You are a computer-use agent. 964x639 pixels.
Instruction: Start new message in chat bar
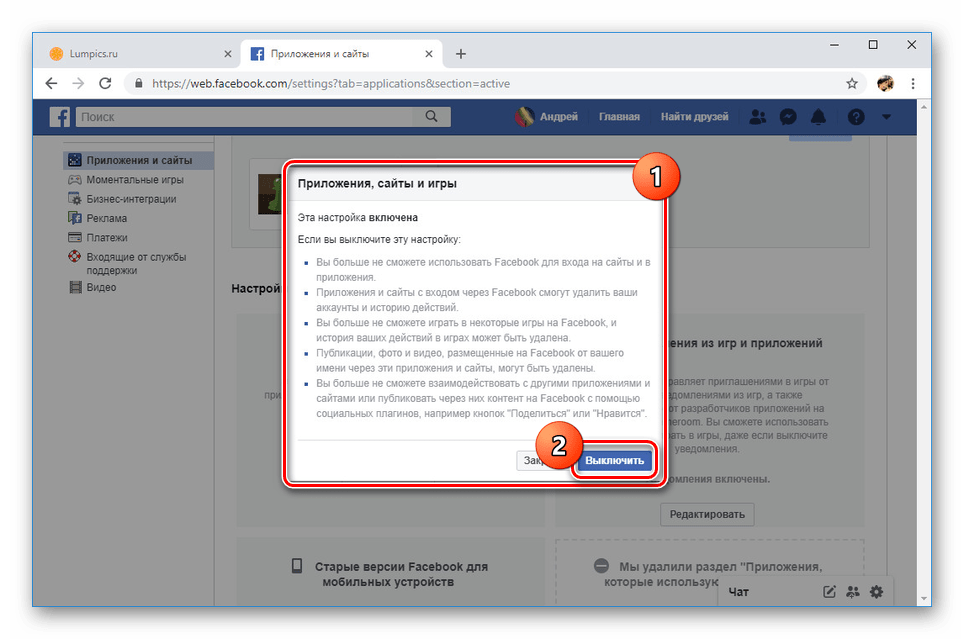(x=829, y=592)
